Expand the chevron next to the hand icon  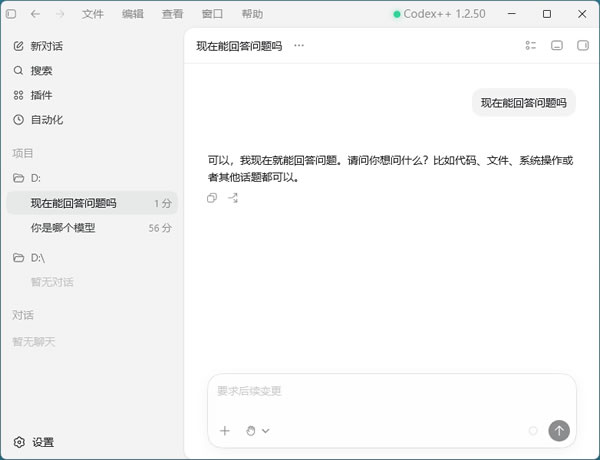[266, 431]
